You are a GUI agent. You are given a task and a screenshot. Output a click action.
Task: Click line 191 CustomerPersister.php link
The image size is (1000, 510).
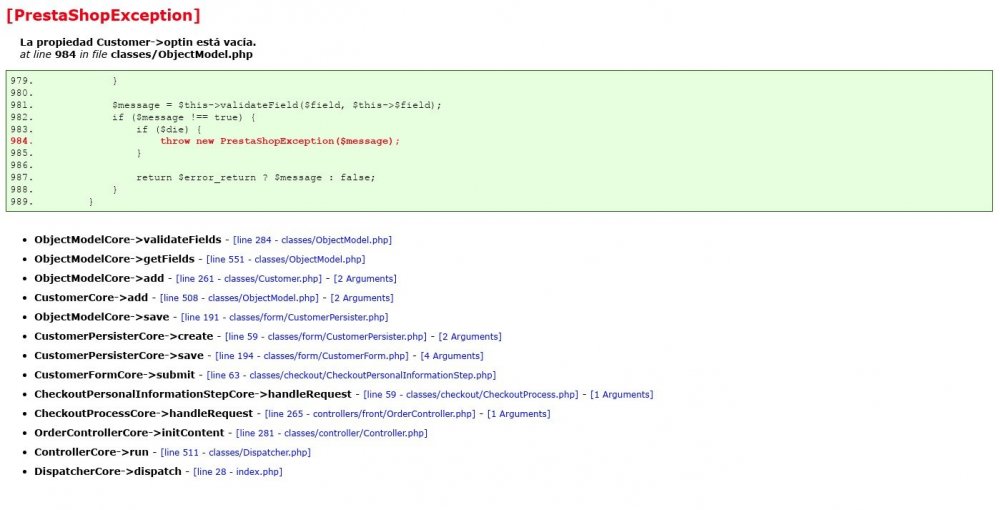[284, 317]
